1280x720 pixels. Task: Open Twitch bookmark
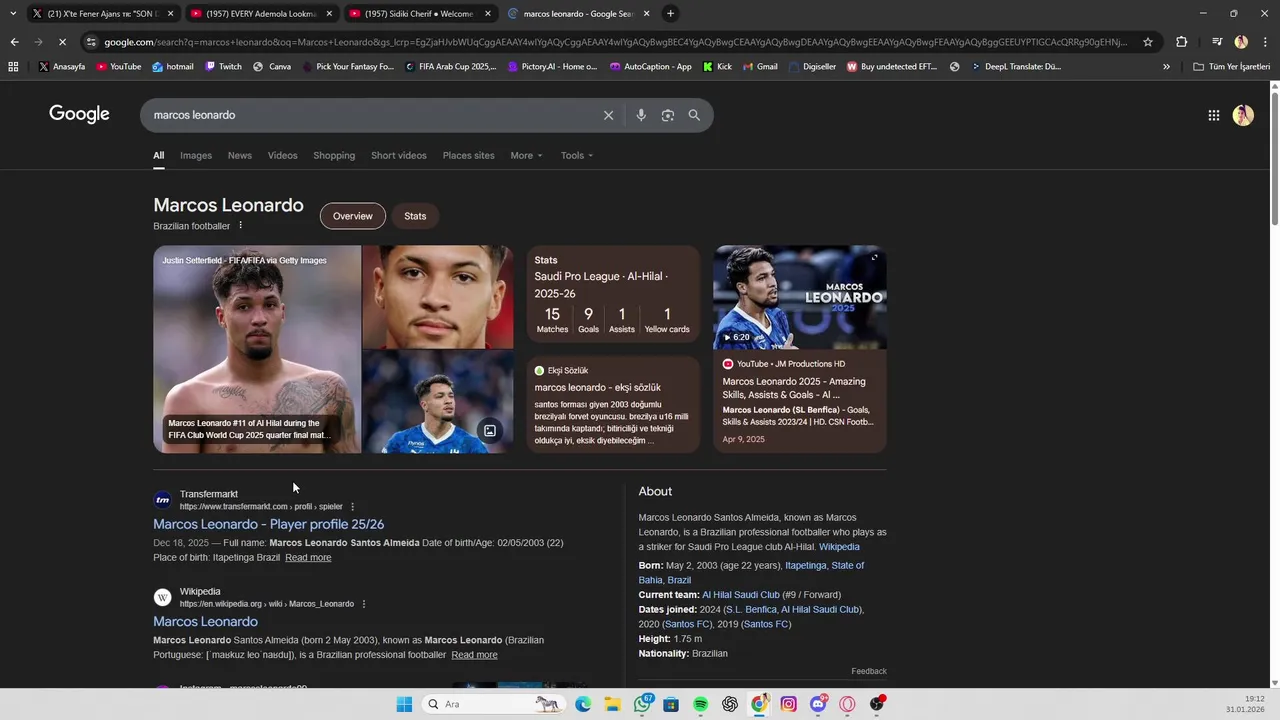pyautogui.click(x=223, y=67)
